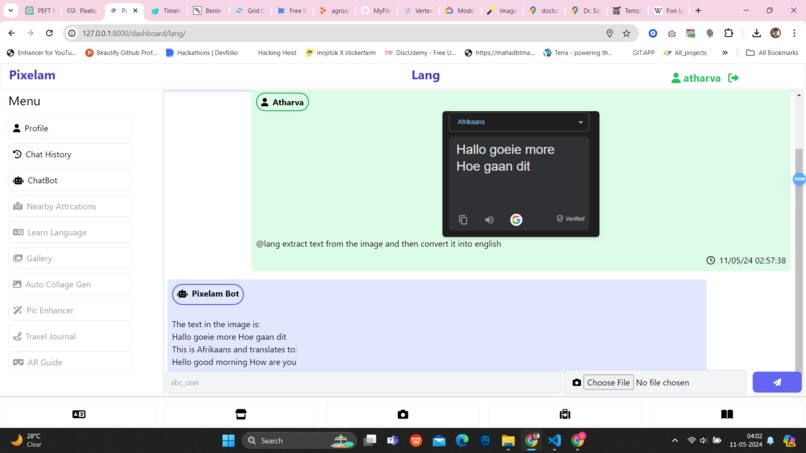Open the All Bookmarks folder
This screenshot has height=453, width=806.
[x=772, y=52]
